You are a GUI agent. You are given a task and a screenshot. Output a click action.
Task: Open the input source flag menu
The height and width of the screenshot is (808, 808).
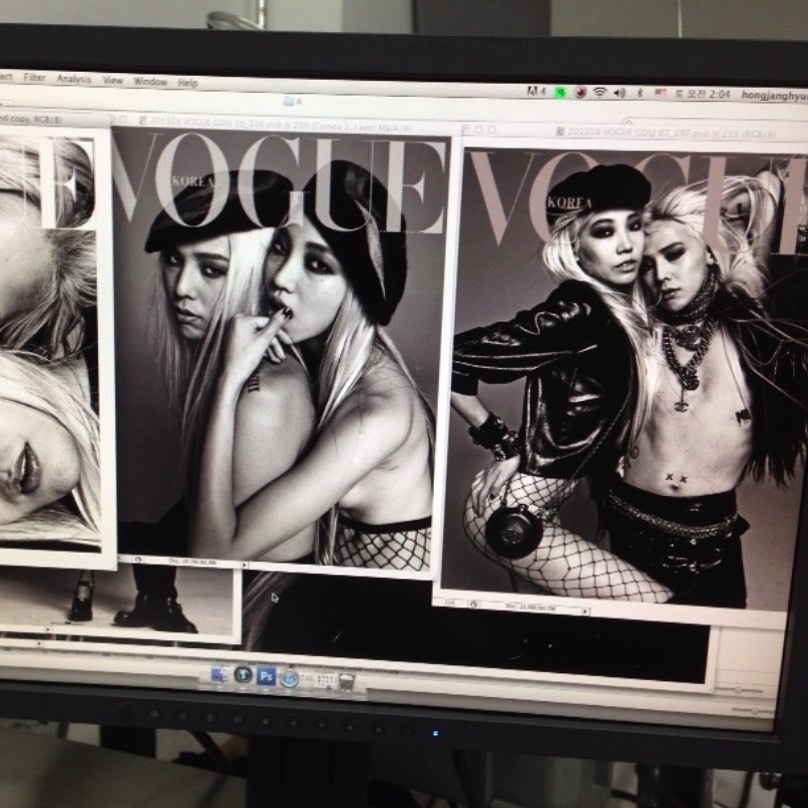(661, 93)
